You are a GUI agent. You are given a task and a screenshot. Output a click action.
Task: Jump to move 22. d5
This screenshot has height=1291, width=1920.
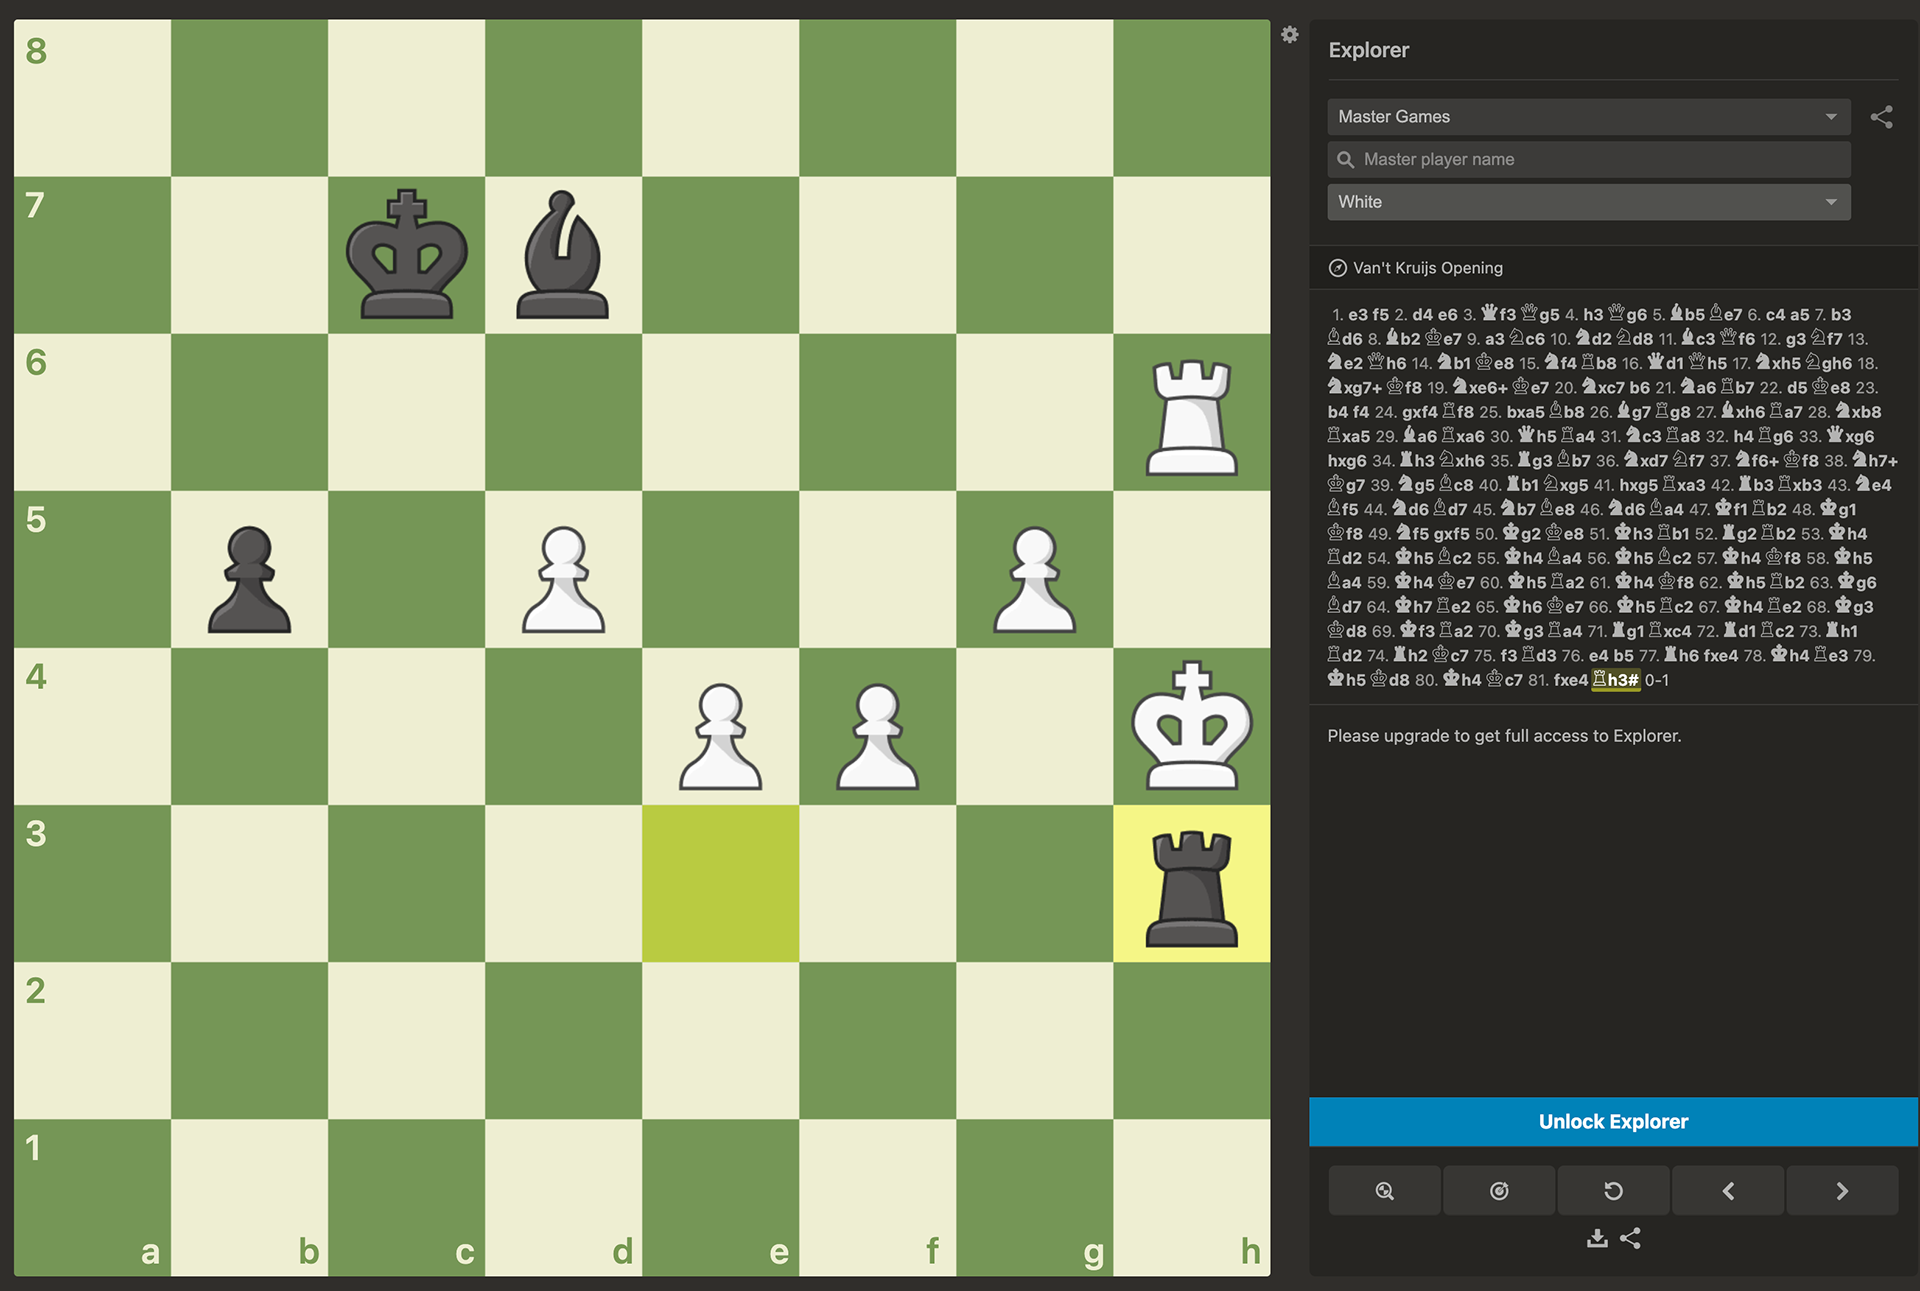1797,387
